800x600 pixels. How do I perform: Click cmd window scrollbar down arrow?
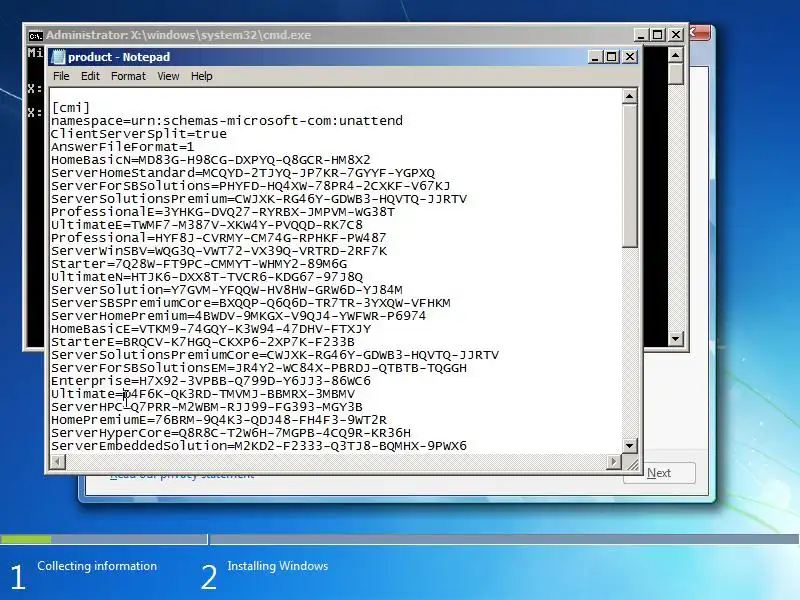point(676,338)
